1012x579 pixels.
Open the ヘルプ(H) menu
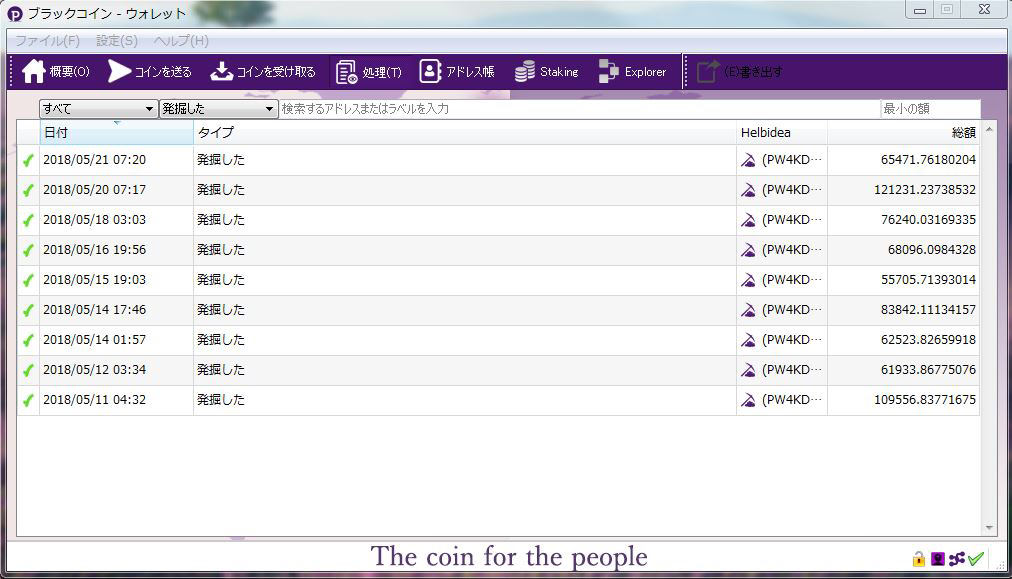[x=181, y=41]
